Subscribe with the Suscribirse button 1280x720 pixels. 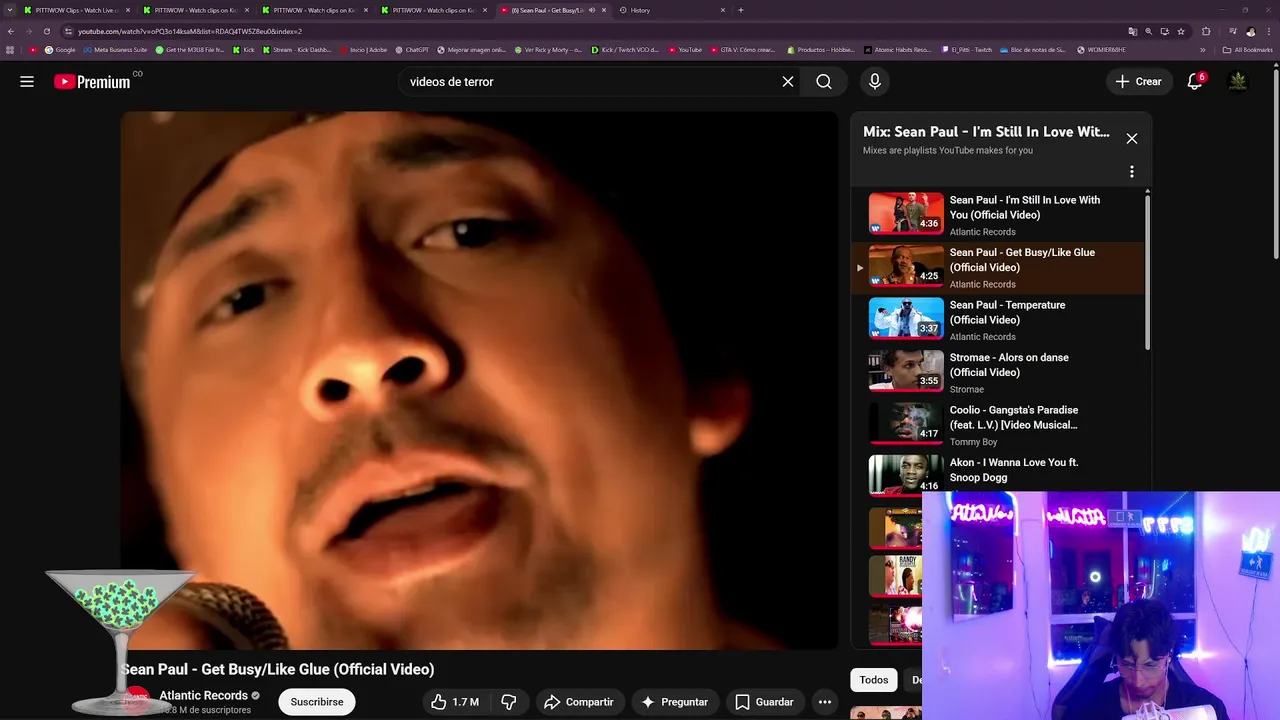tap(317, 702)
